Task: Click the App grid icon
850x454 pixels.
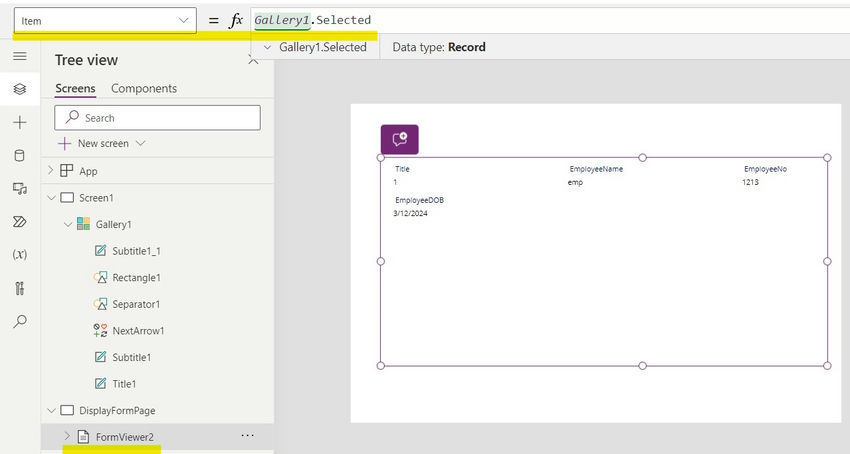Action: (67, 170)
